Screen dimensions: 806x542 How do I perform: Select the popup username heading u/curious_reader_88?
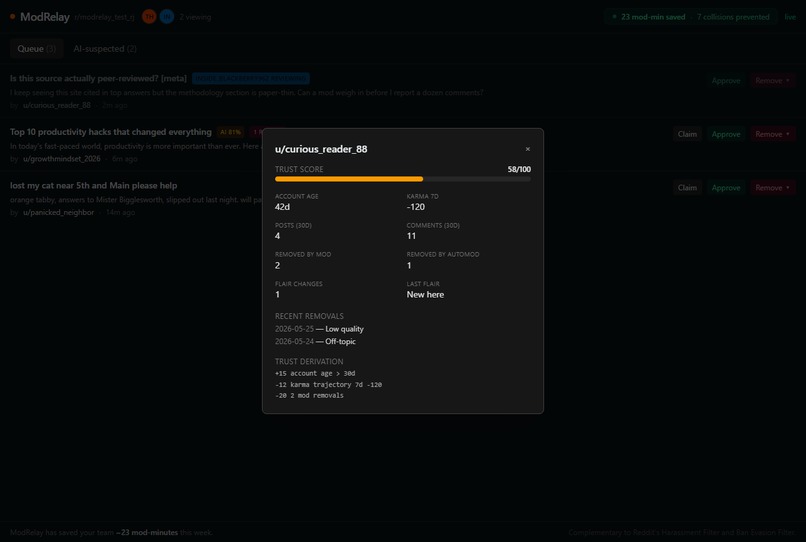pyautogui.click(x=321, y=149)
